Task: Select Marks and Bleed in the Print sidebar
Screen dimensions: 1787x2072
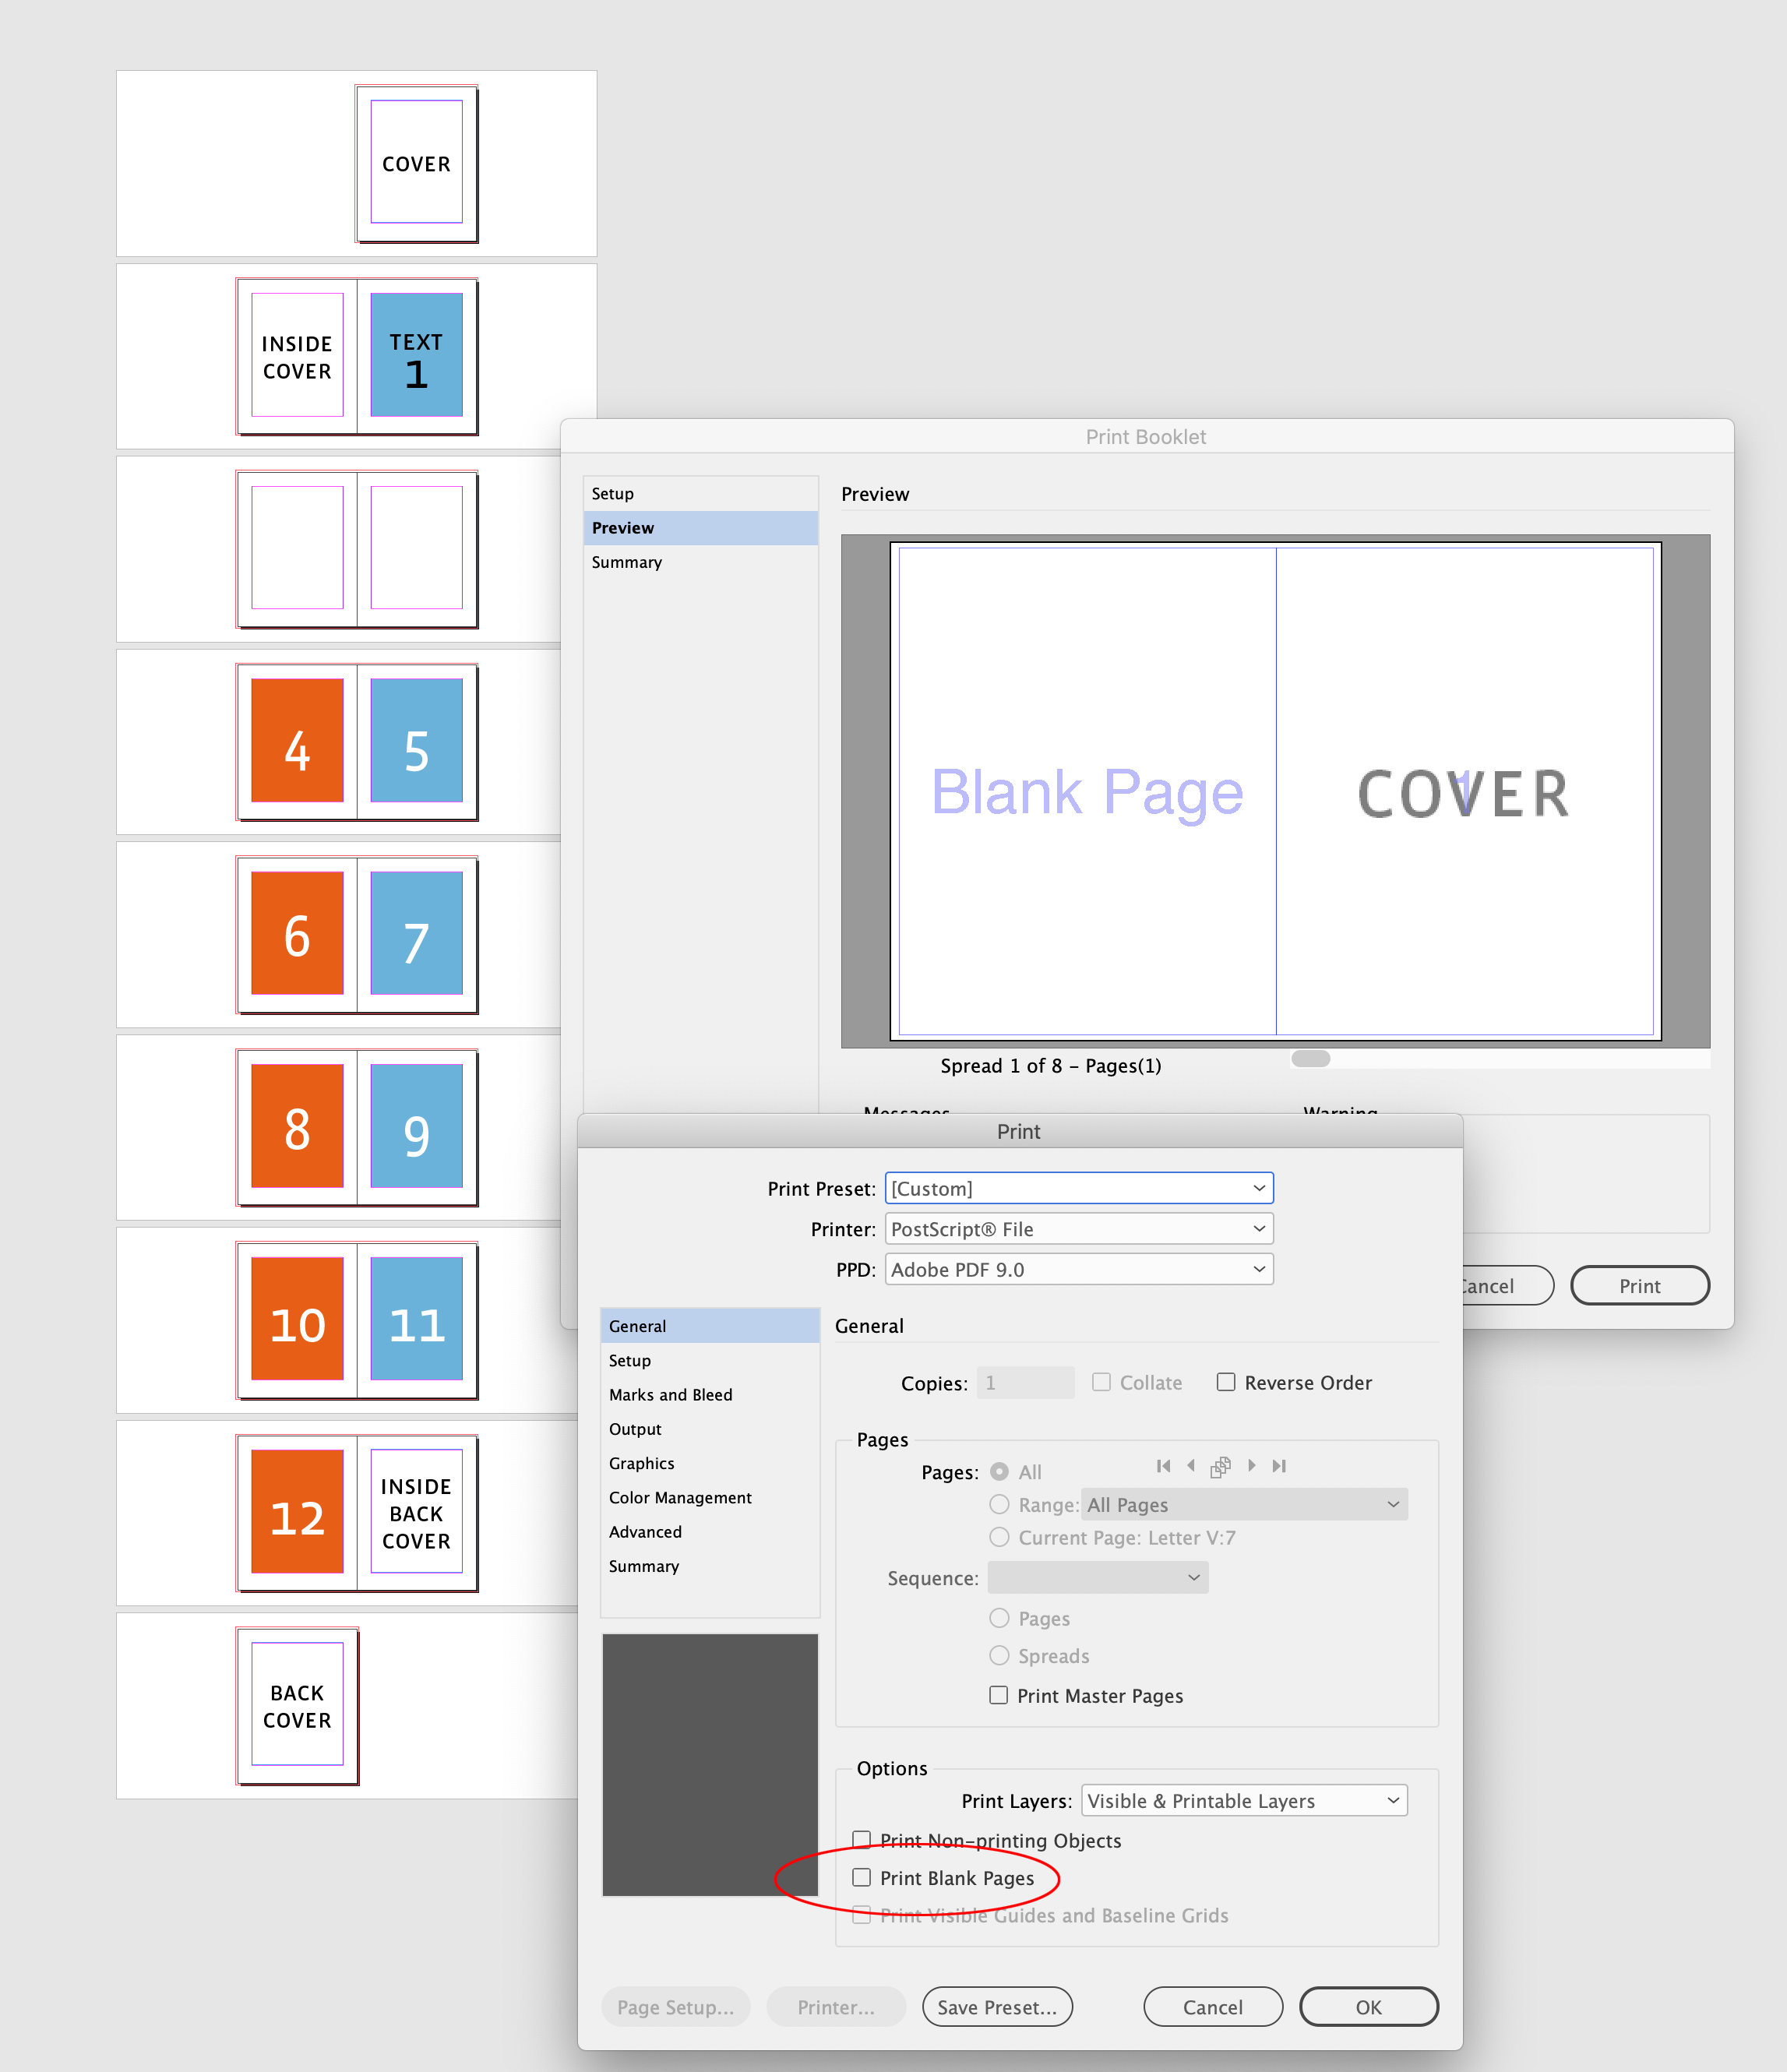Action: (x=670, y=1394)
